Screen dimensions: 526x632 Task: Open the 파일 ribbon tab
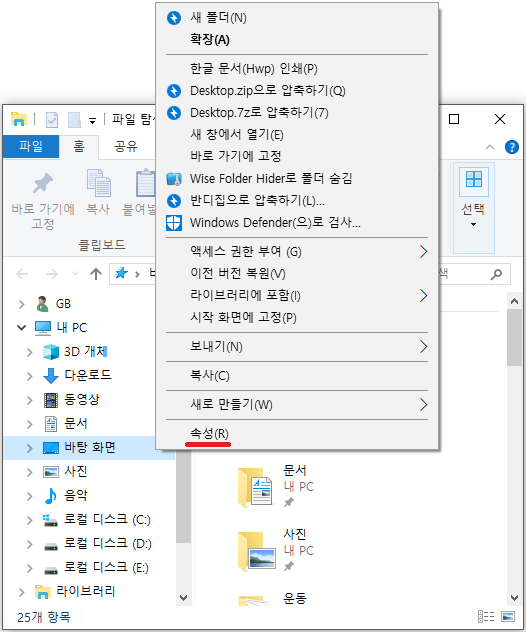(x=31, y=146)
